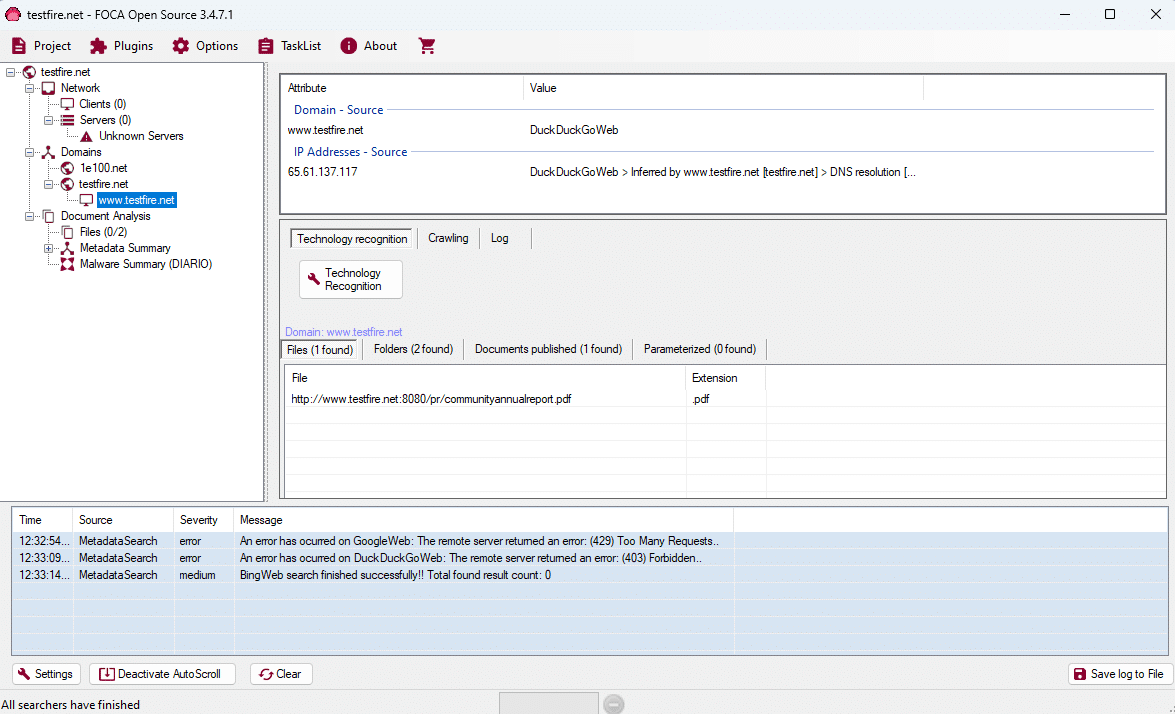Viewport: 1175px width, 714px height.
Task: Save log to File
Action: tap(1119, 674)
